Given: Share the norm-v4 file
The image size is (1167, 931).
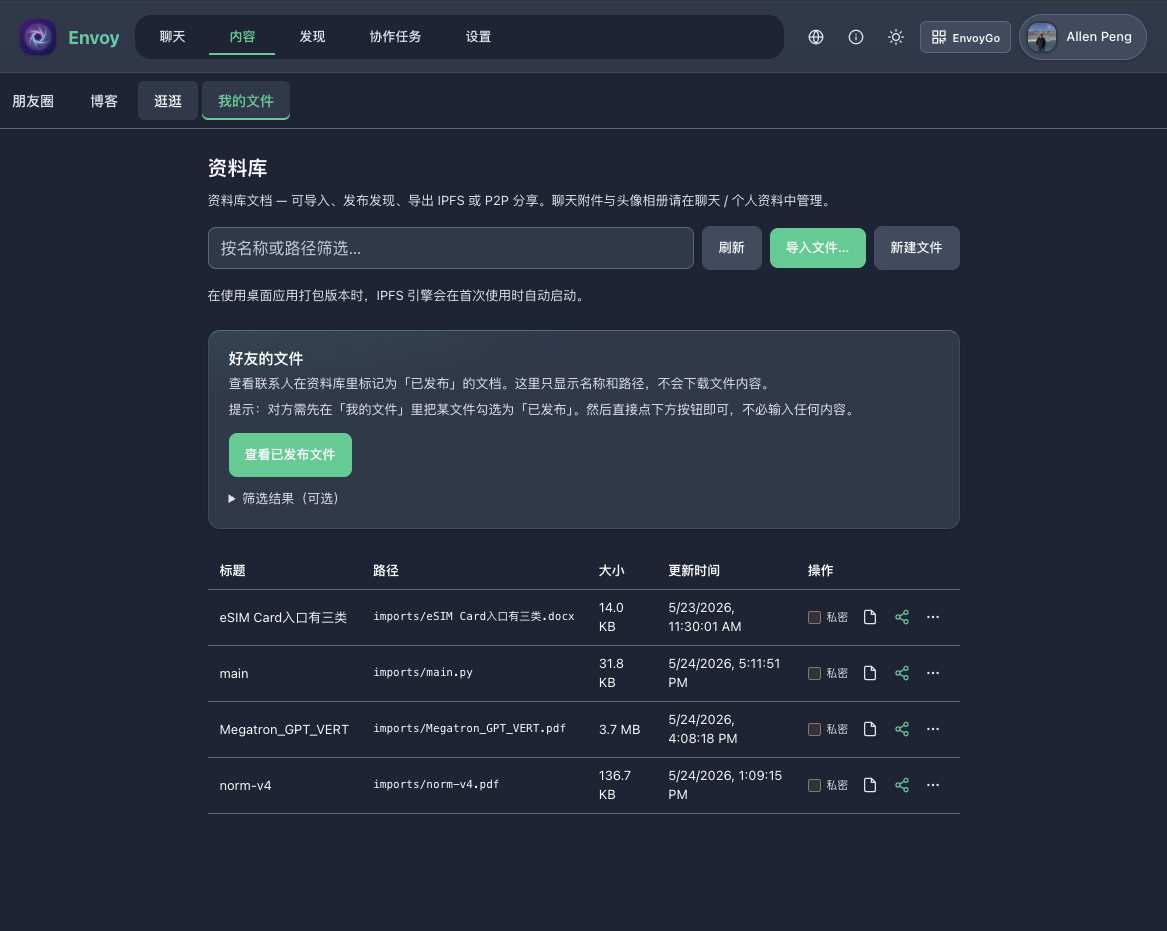Looking at the screenshot, I should pyautogui.click(x=902, y=785).
